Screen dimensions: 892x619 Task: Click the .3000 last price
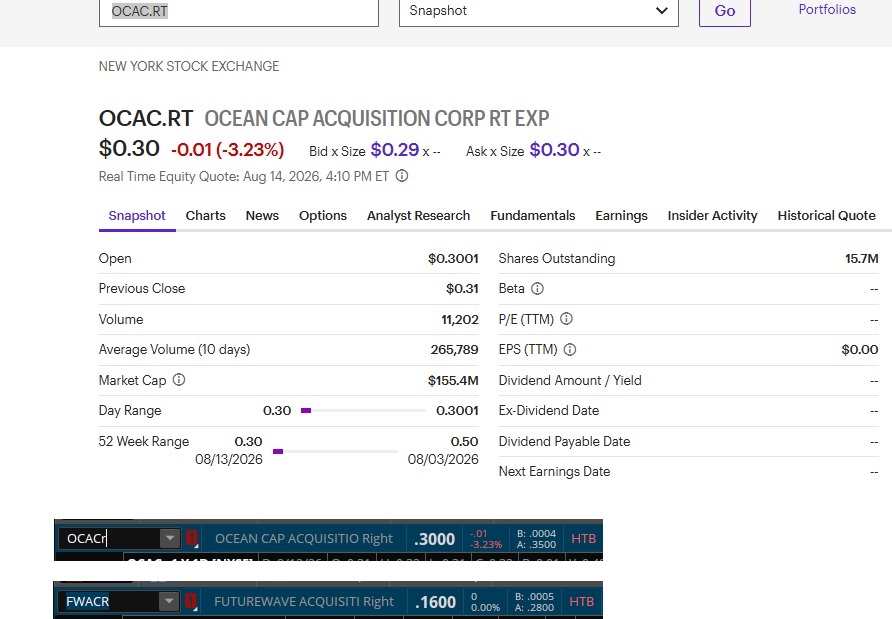435,539
